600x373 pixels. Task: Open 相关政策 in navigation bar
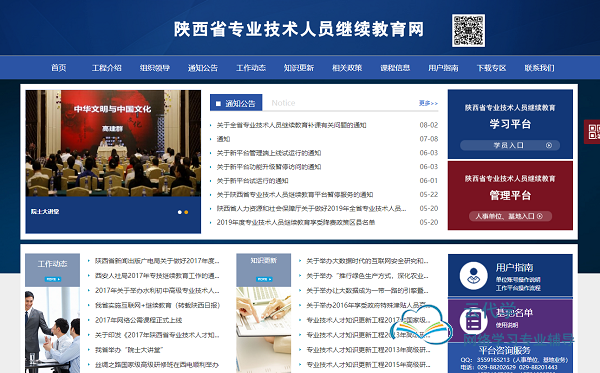(347, 68)
